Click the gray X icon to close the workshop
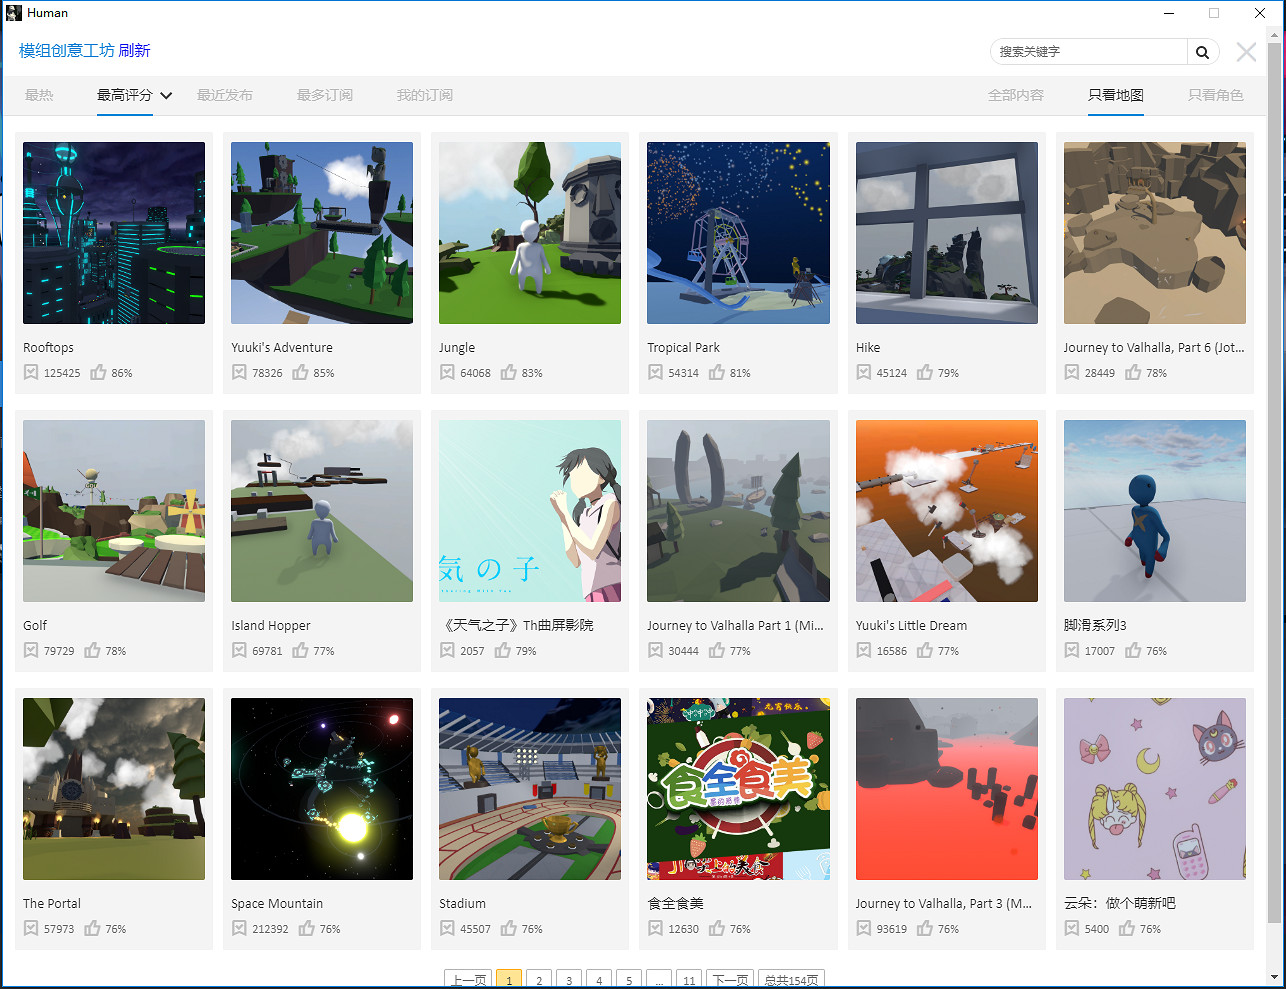 (1246, 53)
